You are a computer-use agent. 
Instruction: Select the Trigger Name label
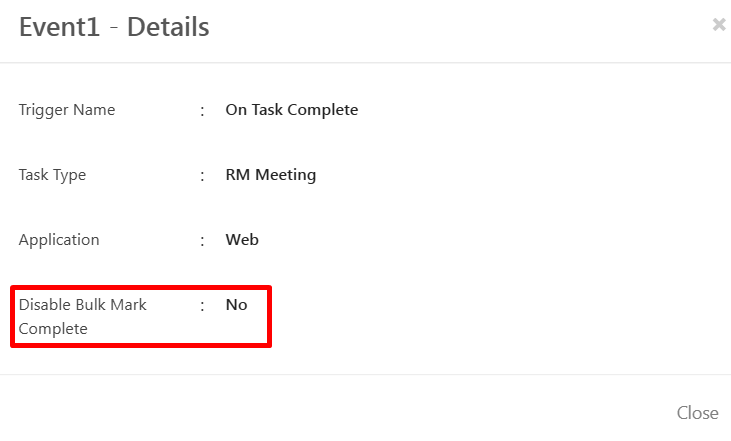click(x=67, y=110)
